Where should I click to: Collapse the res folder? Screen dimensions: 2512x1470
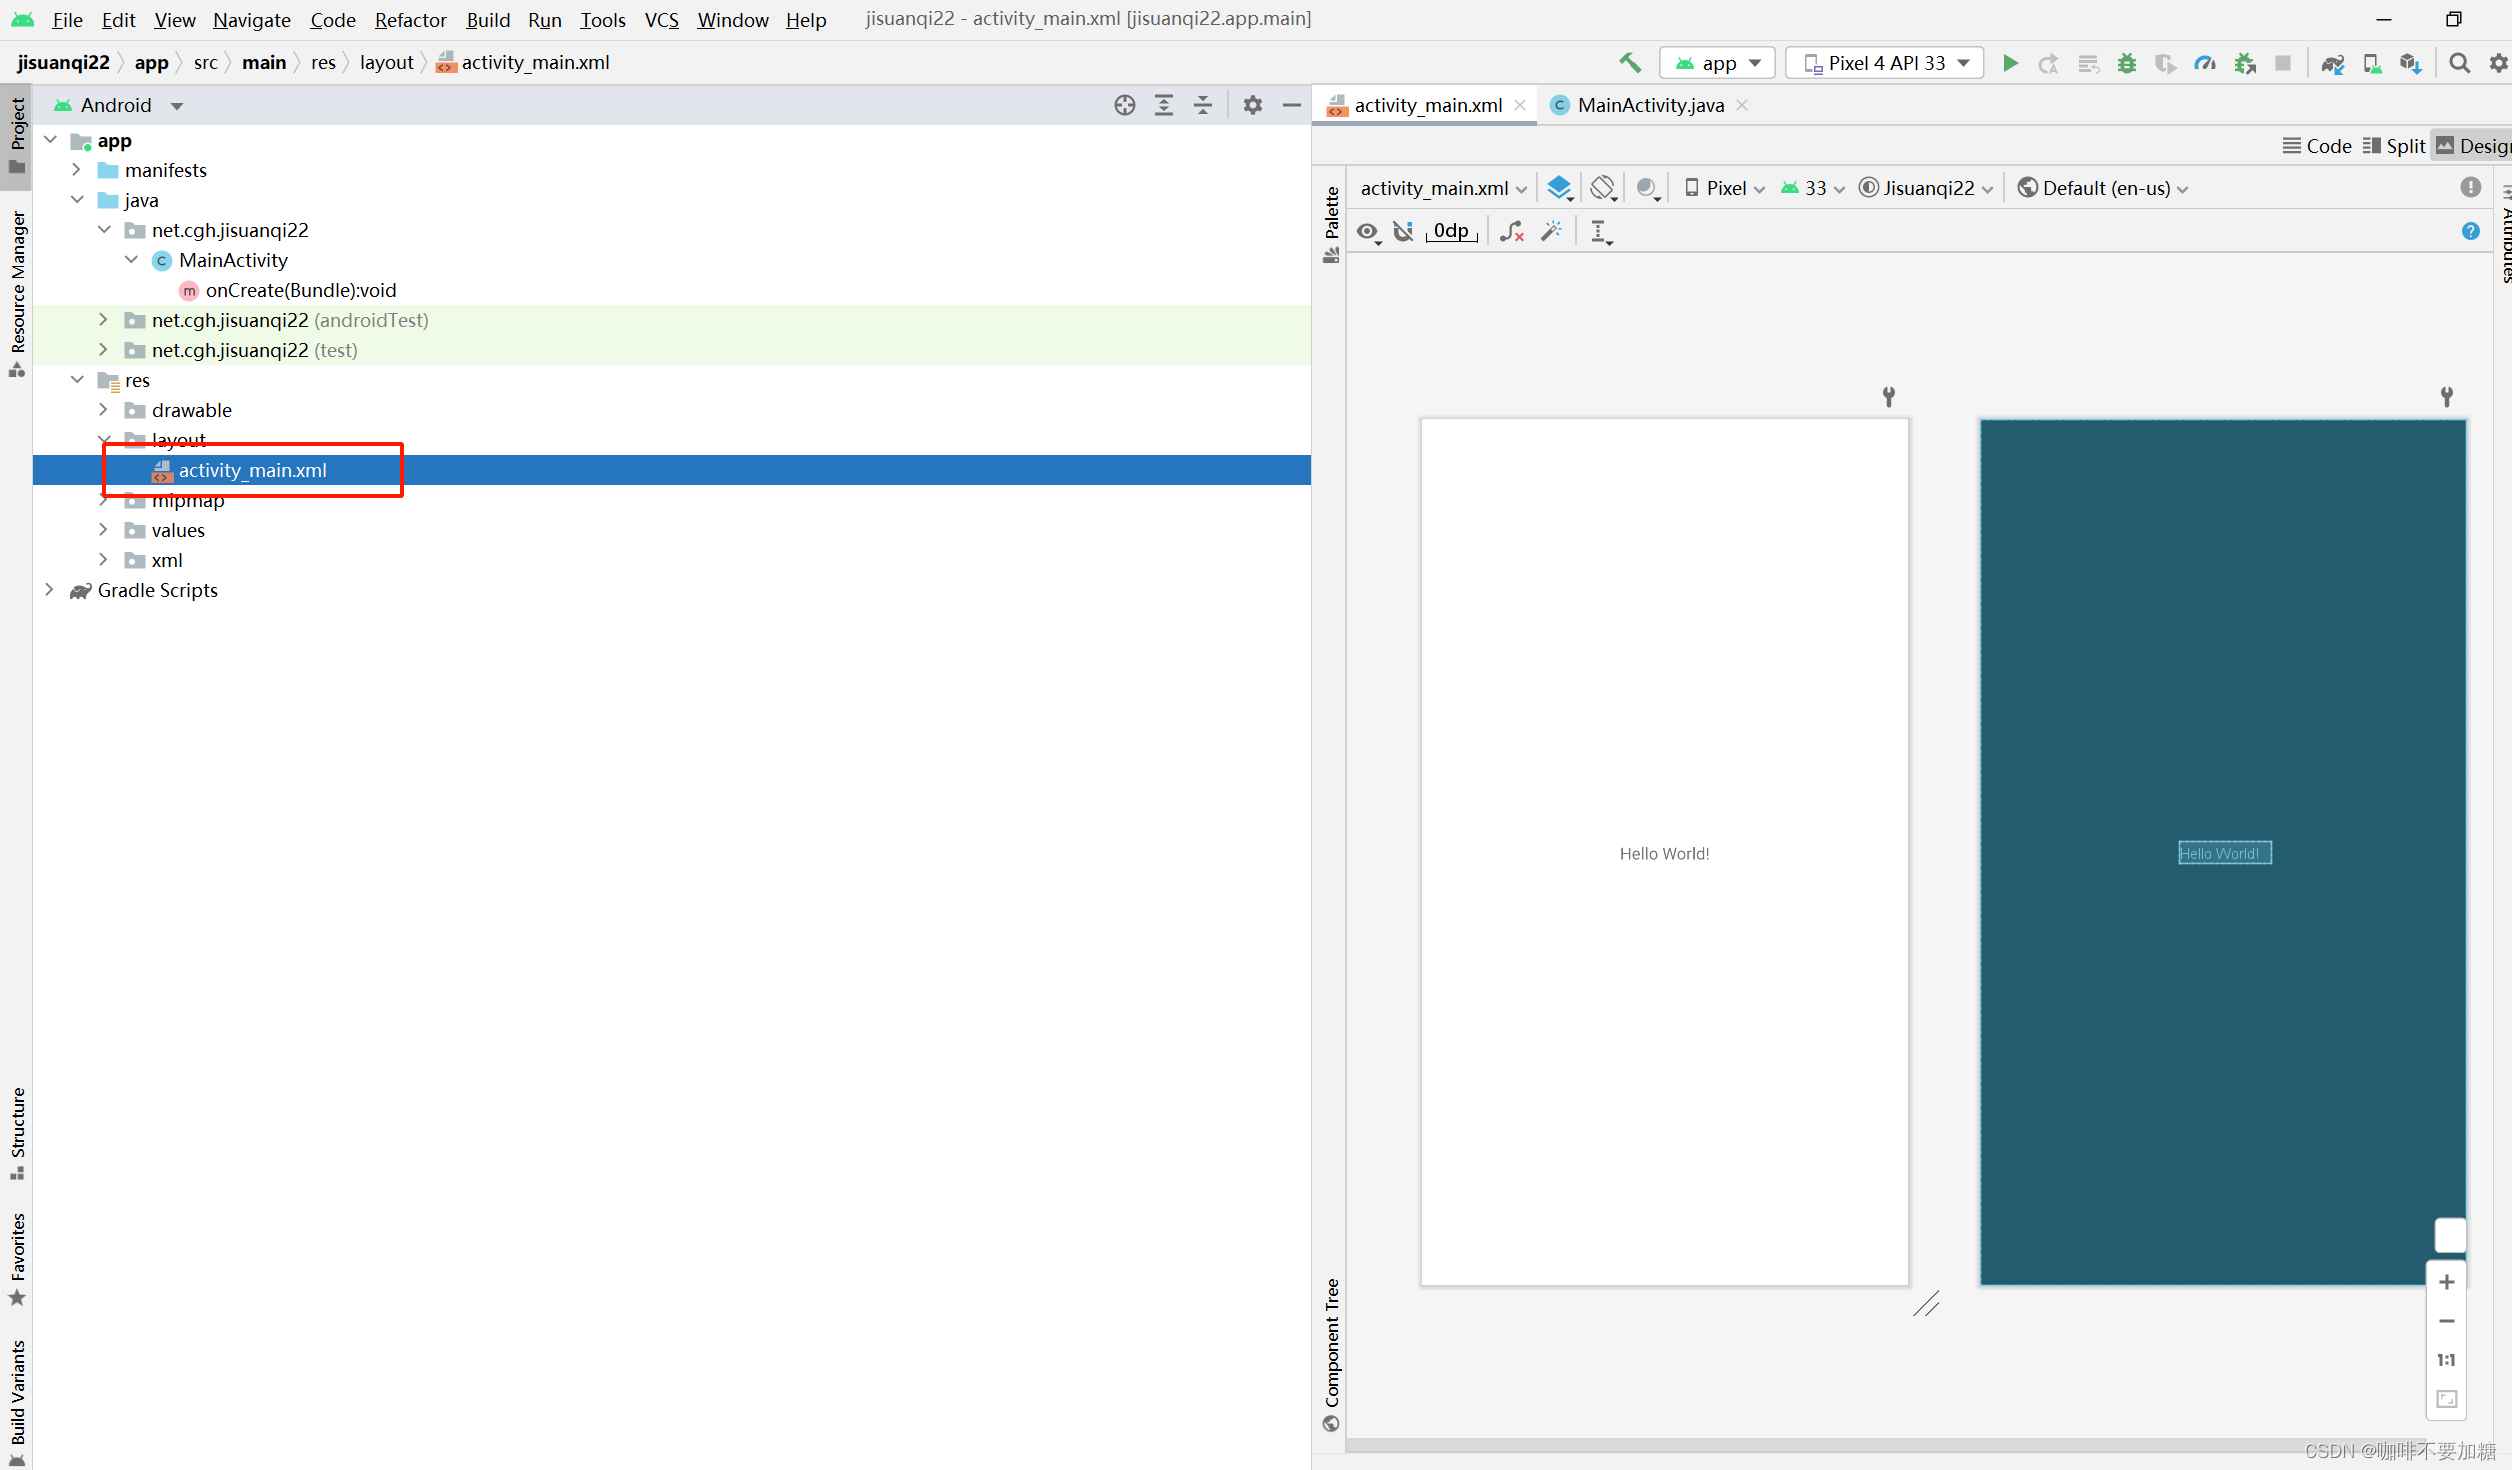pyautogui.click(x=76, y=380)
